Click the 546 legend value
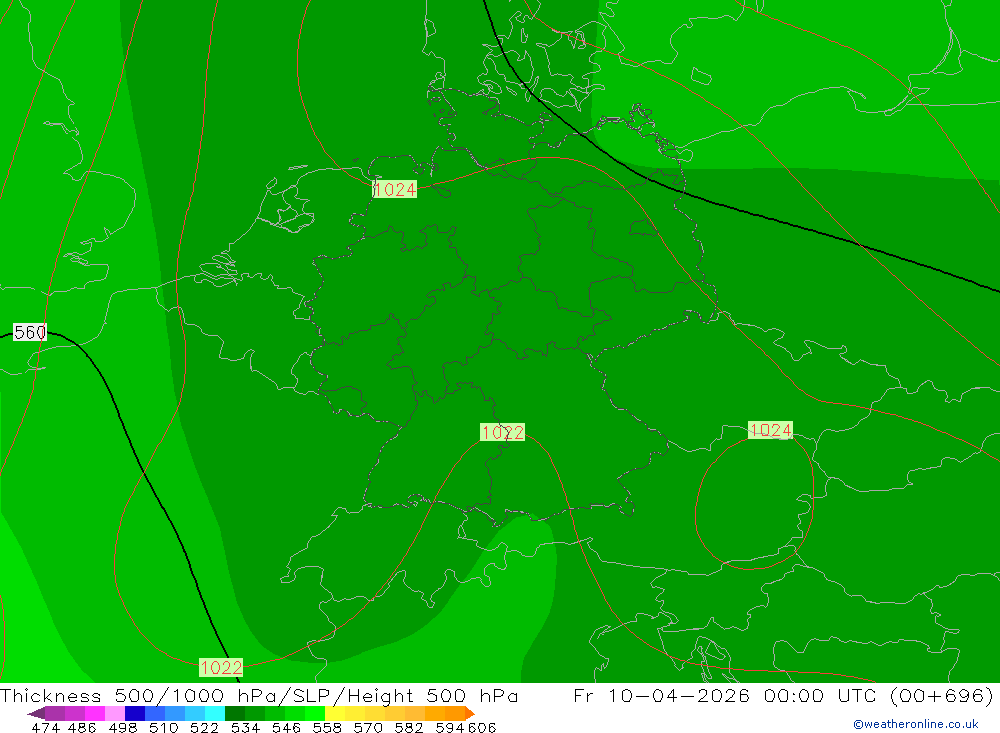 286,728
